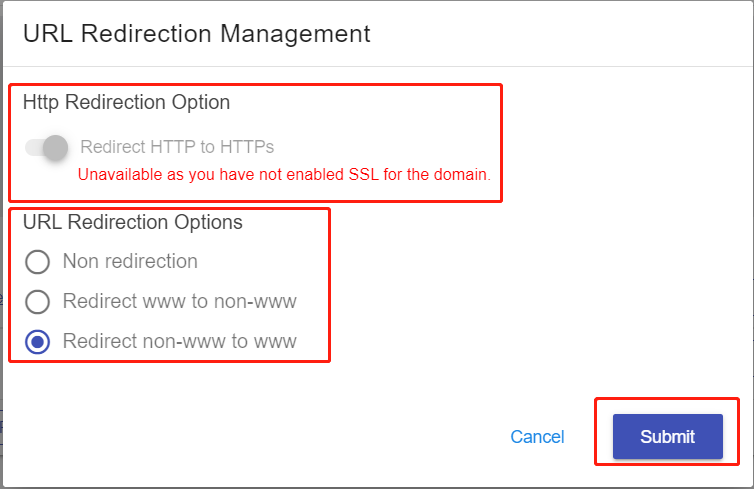Choose Redirect www to non-www radio circle
The height and width of the screenshot is (489, 754).
coord(37,302)
